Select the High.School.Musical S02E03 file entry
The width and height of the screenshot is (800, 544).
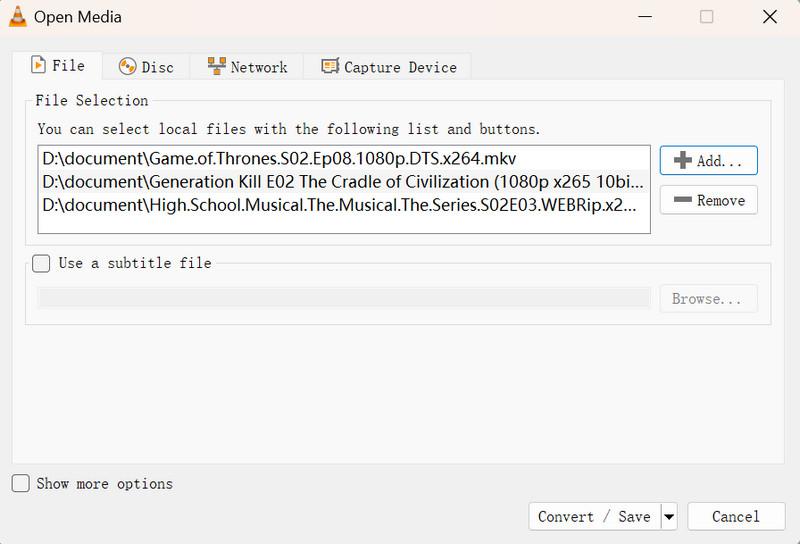tap(344, 205)
